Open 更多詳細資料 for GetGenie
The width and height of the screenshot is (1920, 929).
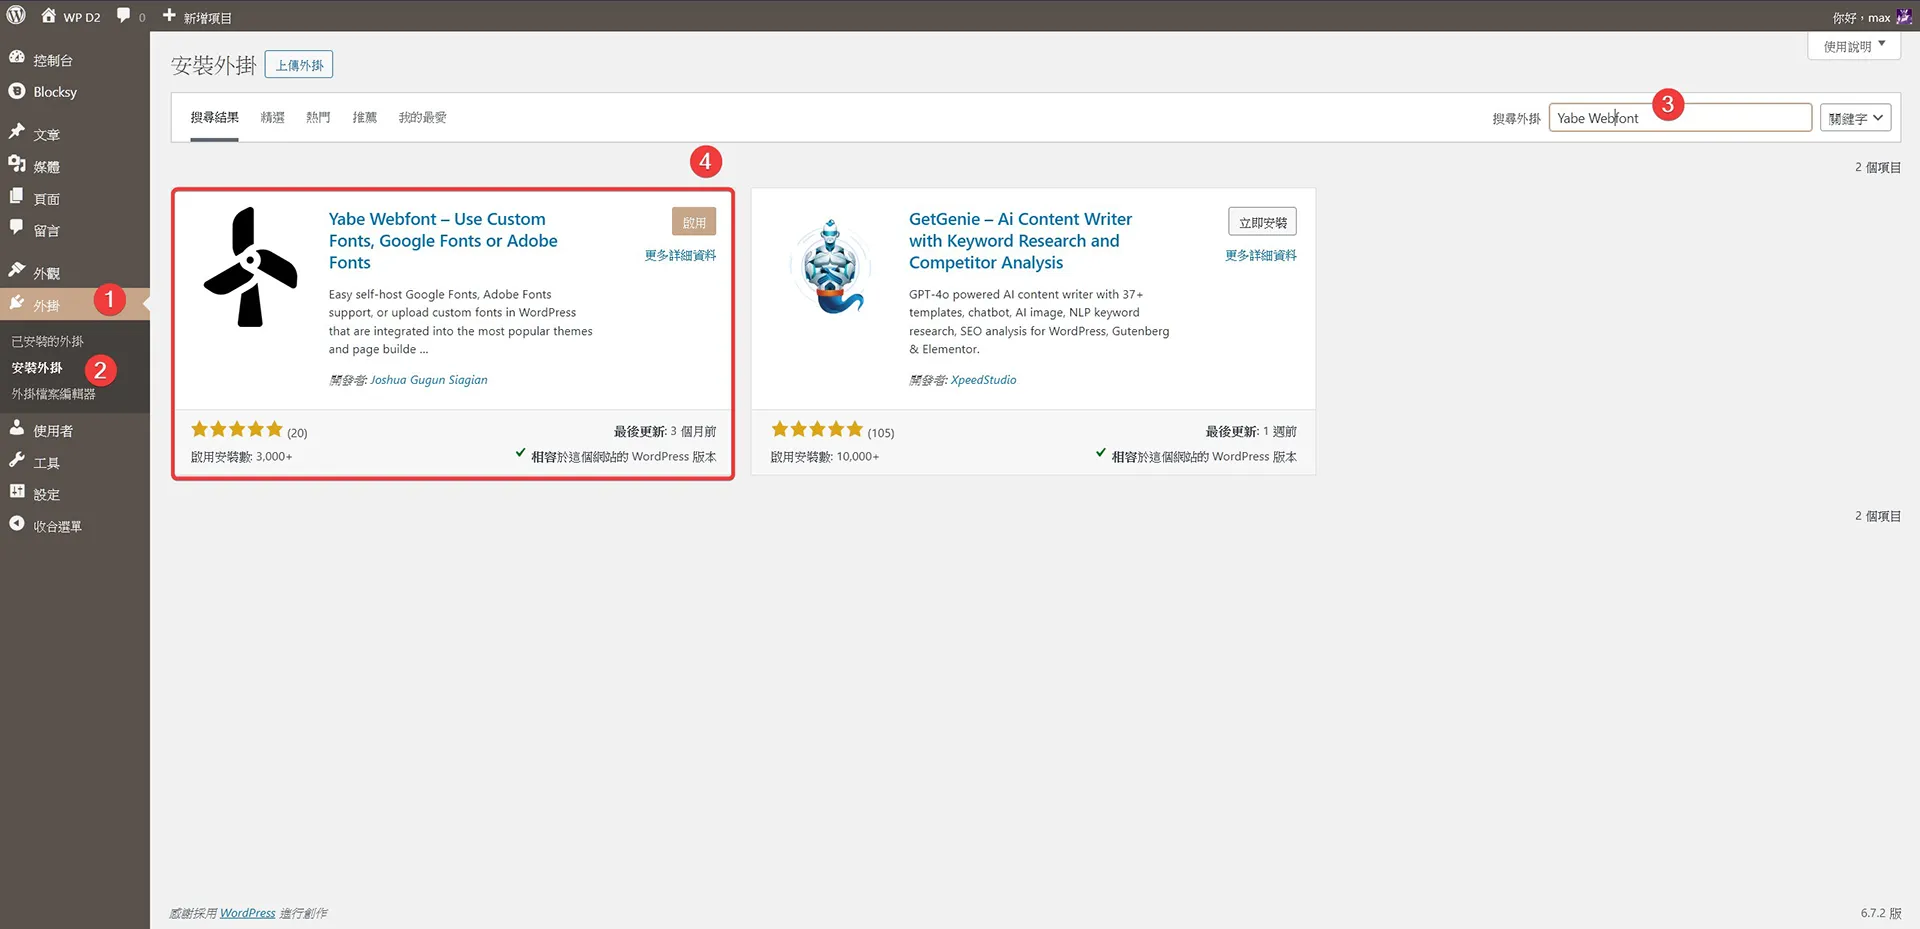[1261, 255]
